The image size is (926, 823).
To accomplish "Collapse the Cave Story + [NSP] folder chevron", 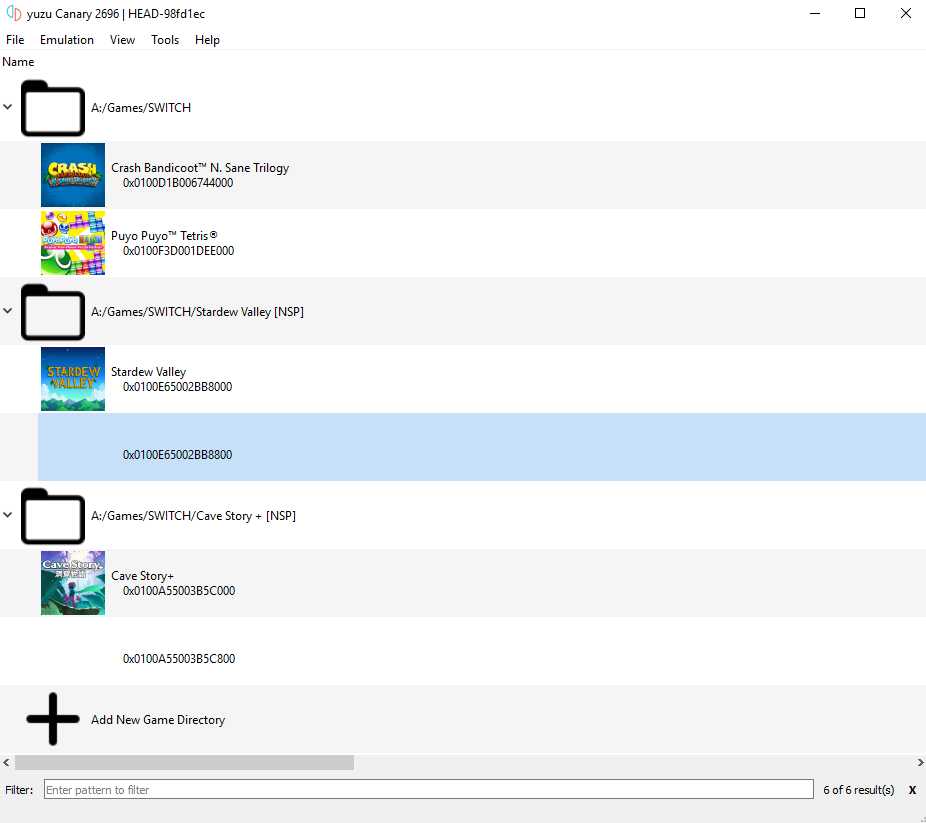I will click(x=8, y=515).
